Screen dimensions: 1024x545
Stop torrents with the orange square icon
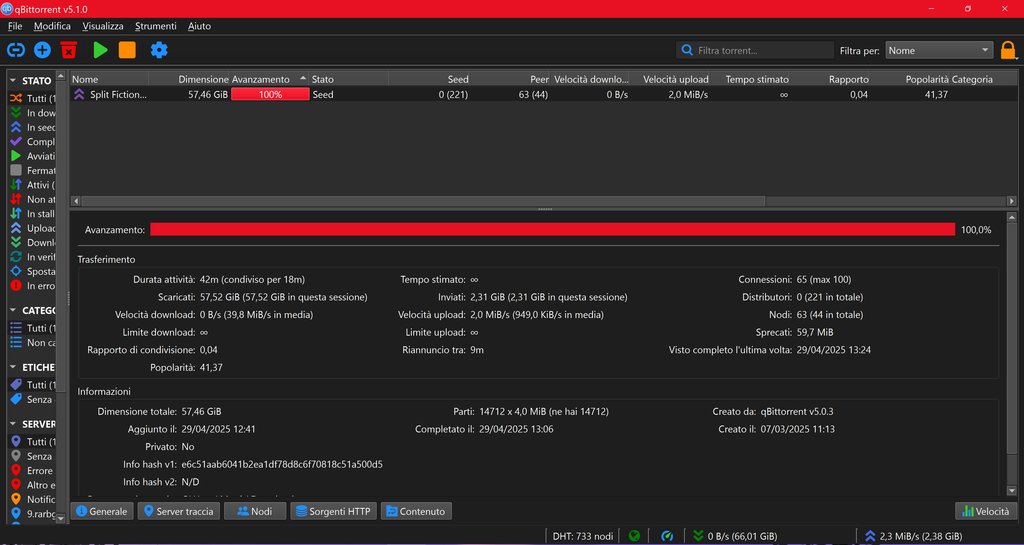127,50
